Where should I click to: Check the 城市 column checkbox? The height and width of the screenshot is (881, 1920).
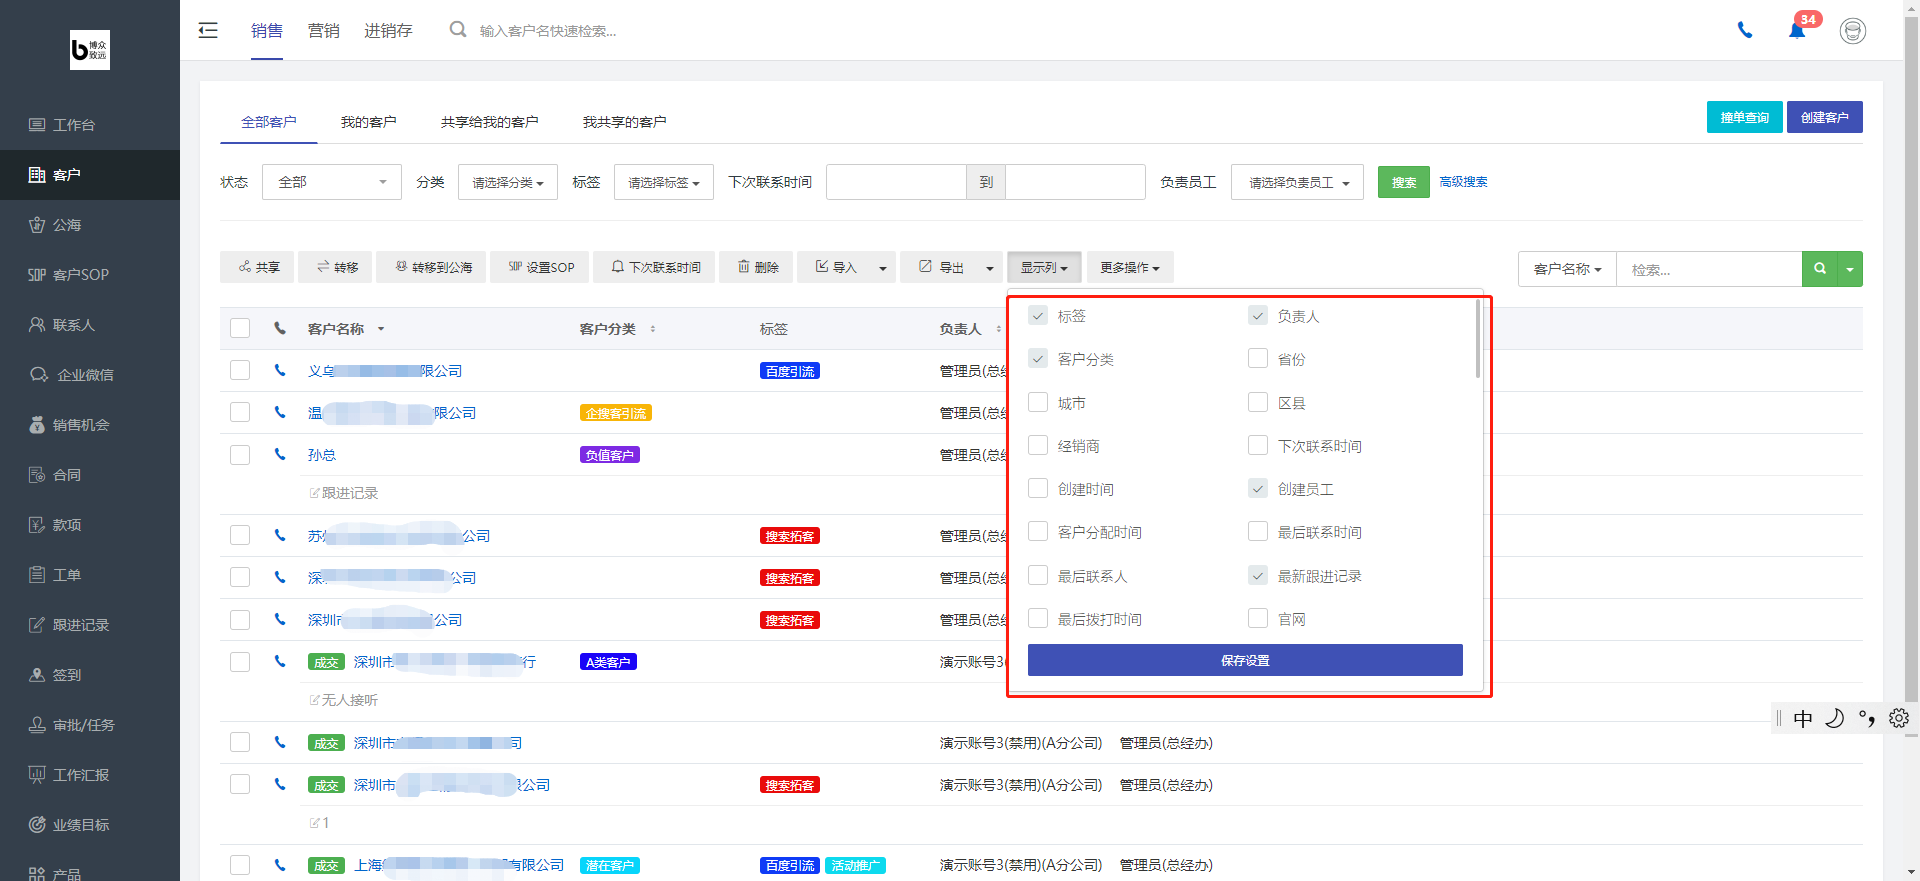[x=1038, y=403]
